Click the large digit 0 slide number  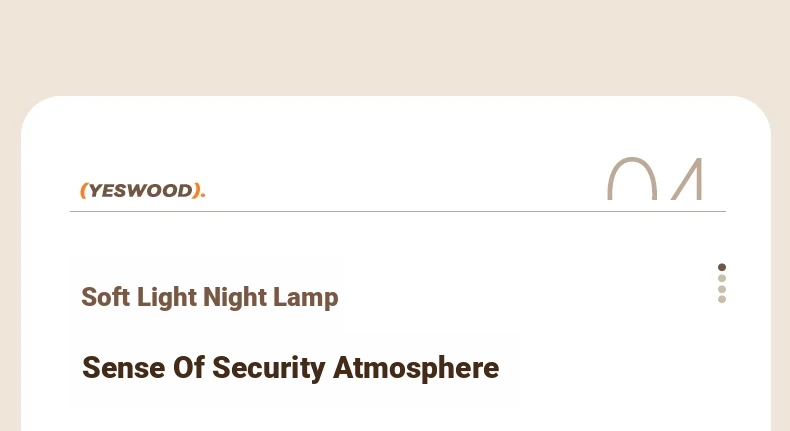632,178
